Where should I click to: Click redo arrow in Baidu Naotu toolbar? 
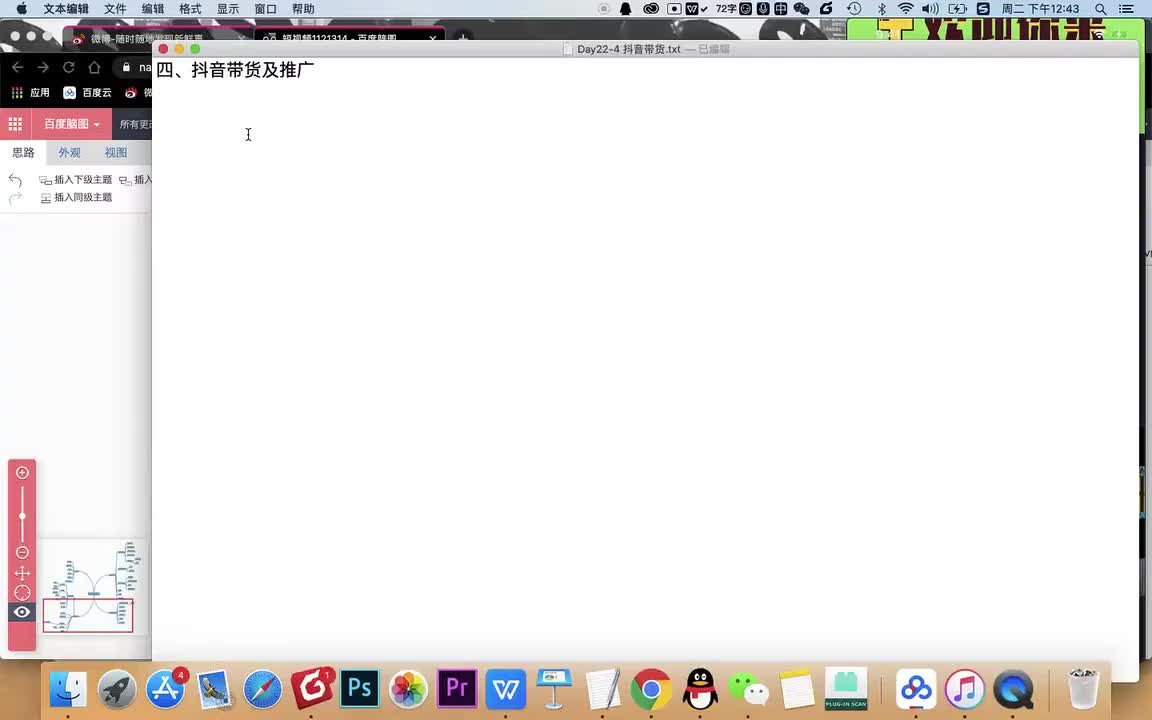[x=15, y=198]
